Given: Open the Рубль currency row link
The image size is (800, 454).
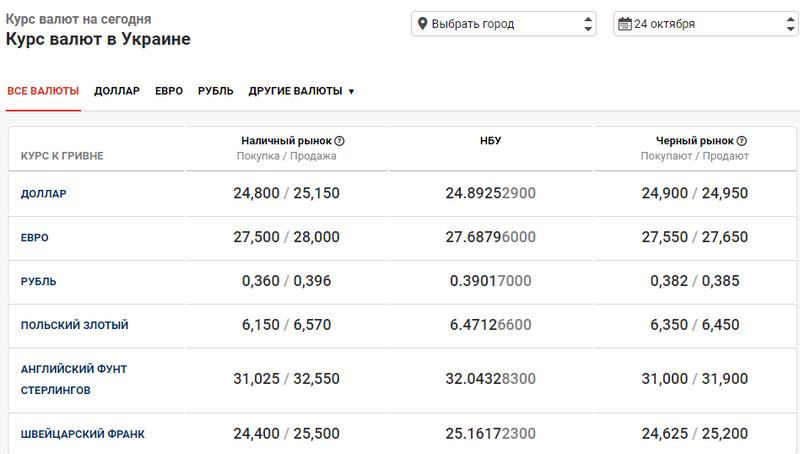Looking at the screenshot, I should coord(39,281).
